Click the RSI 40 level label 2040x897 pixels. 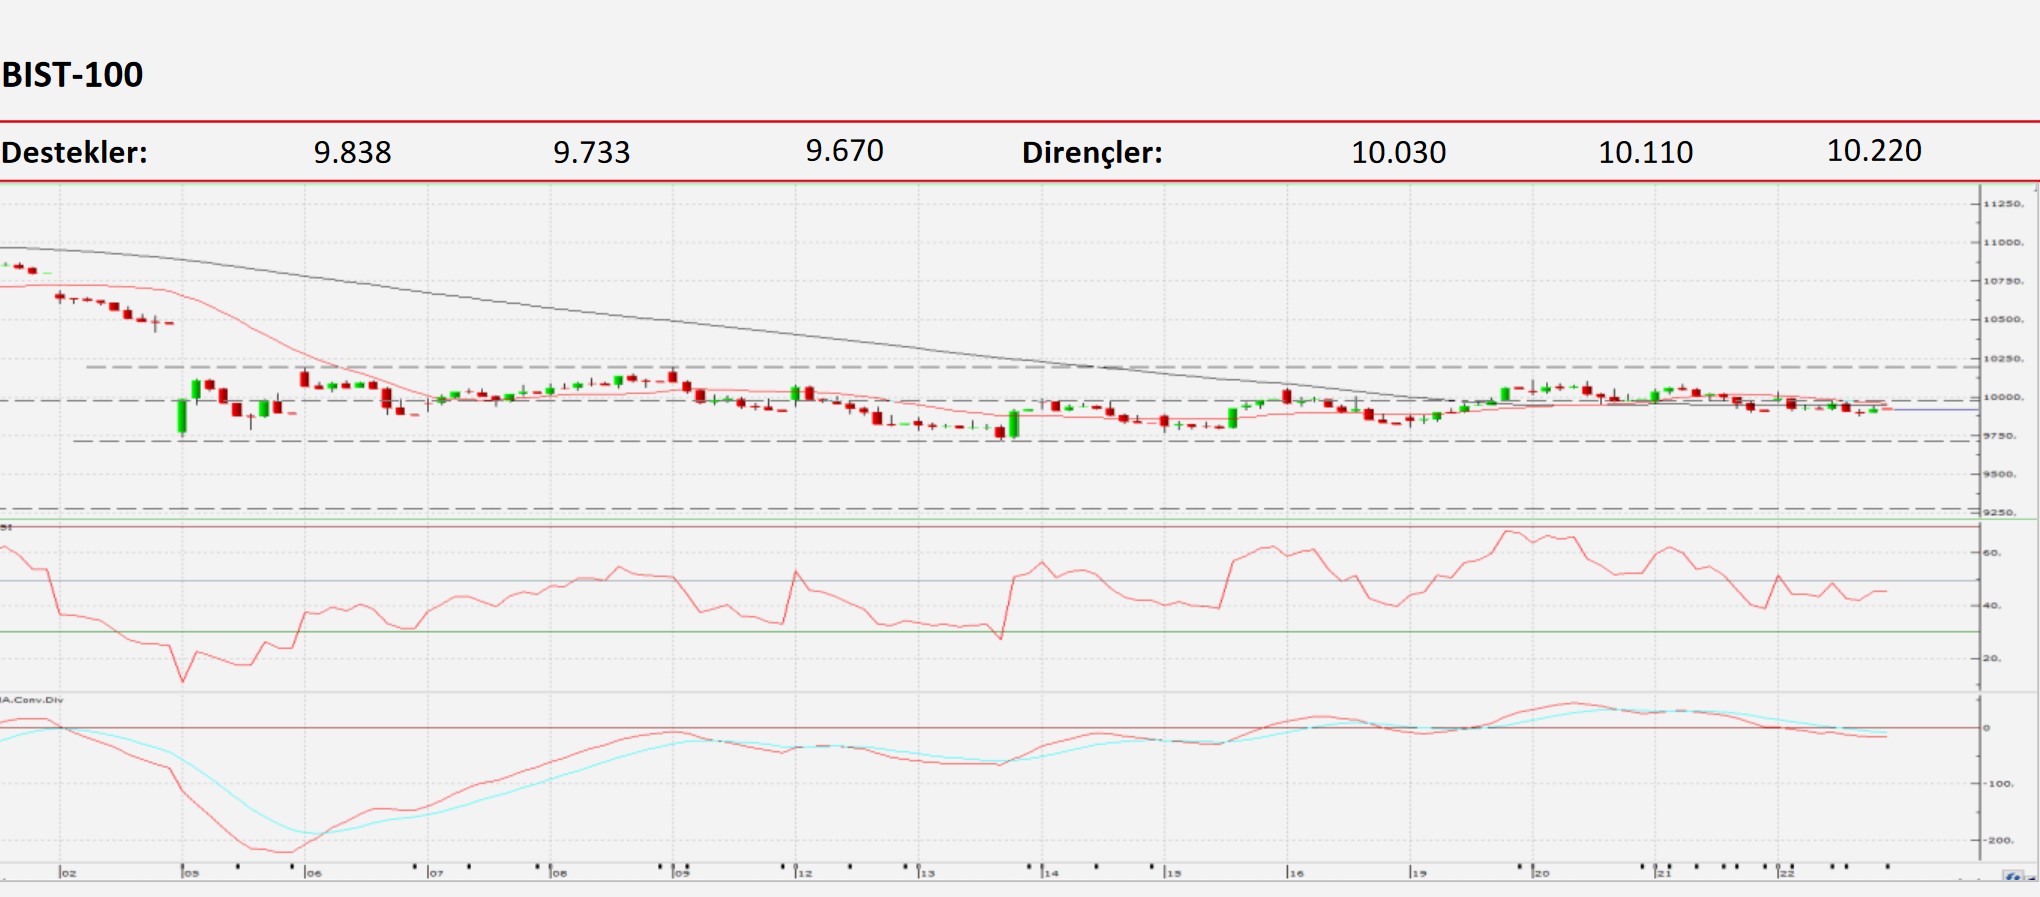coord(1992,606)
